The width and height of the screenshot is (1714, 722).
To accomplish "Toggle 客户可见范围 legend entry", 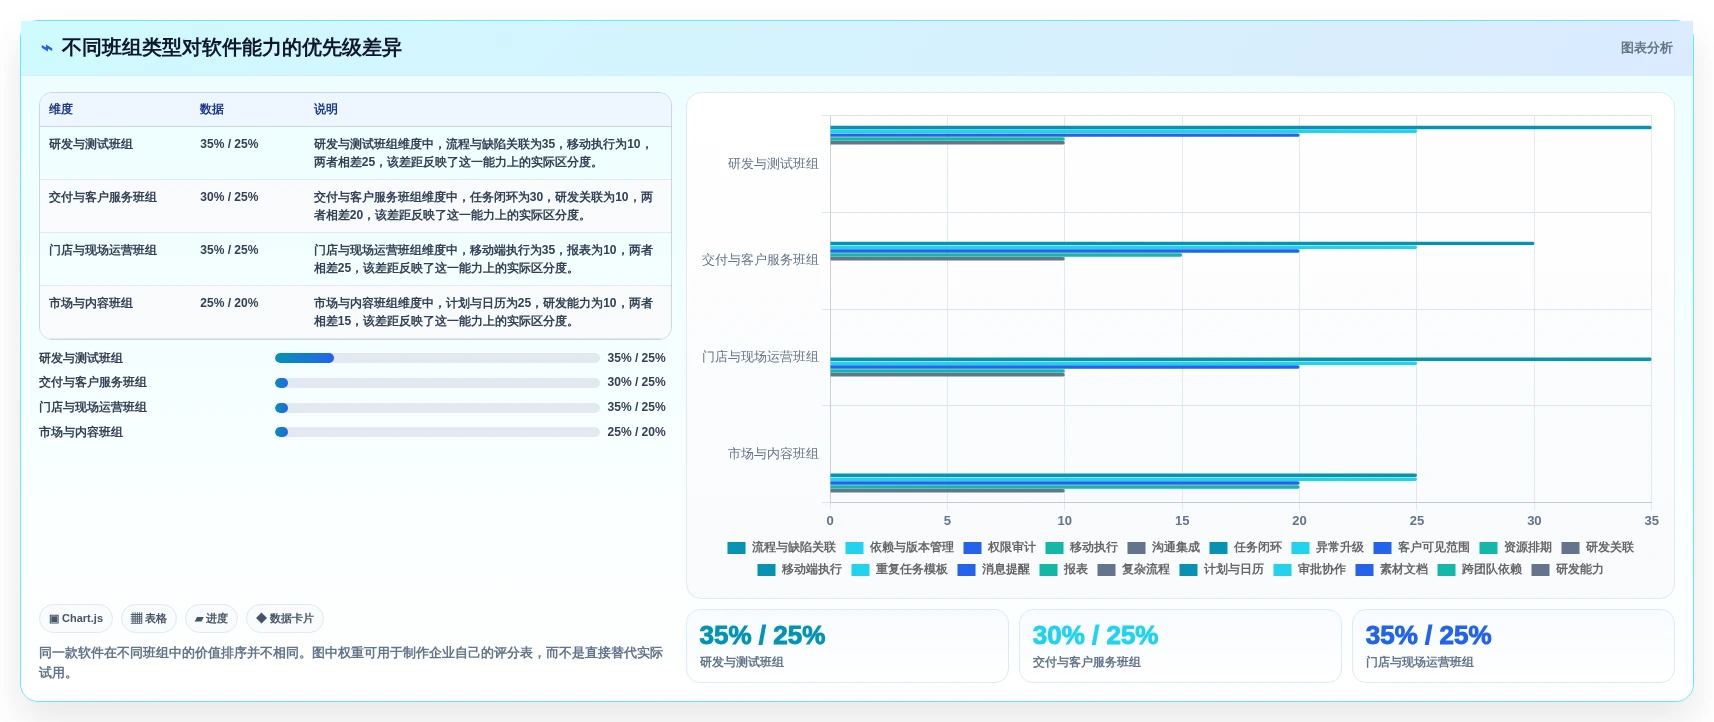I will coord(1422,548).
